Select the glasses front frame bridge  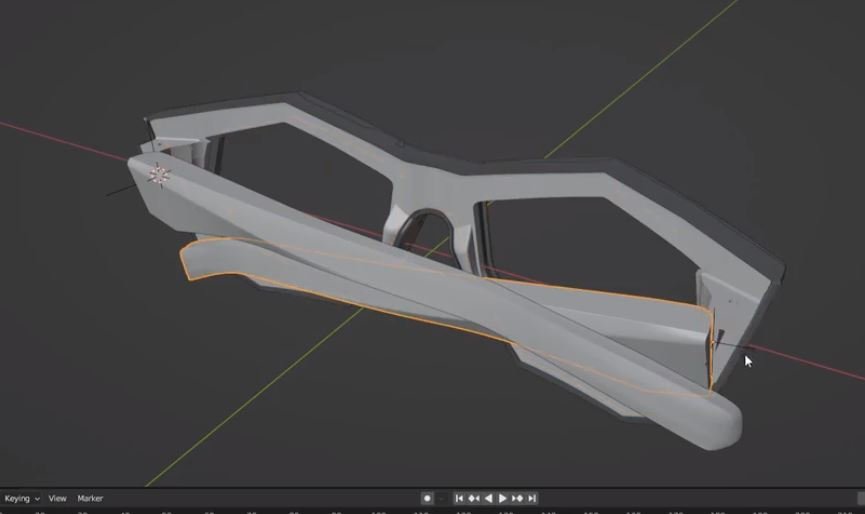(x=436, y=188)
